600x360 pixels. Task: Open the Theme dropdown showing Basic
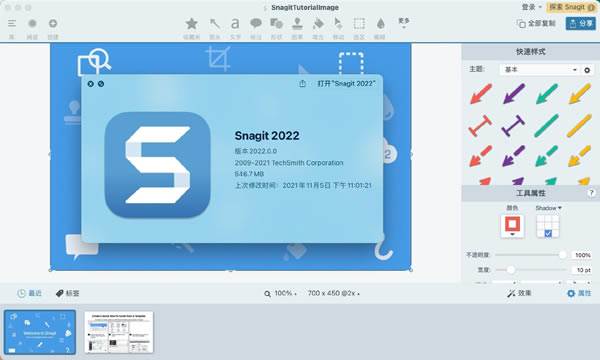coord(539,70)
